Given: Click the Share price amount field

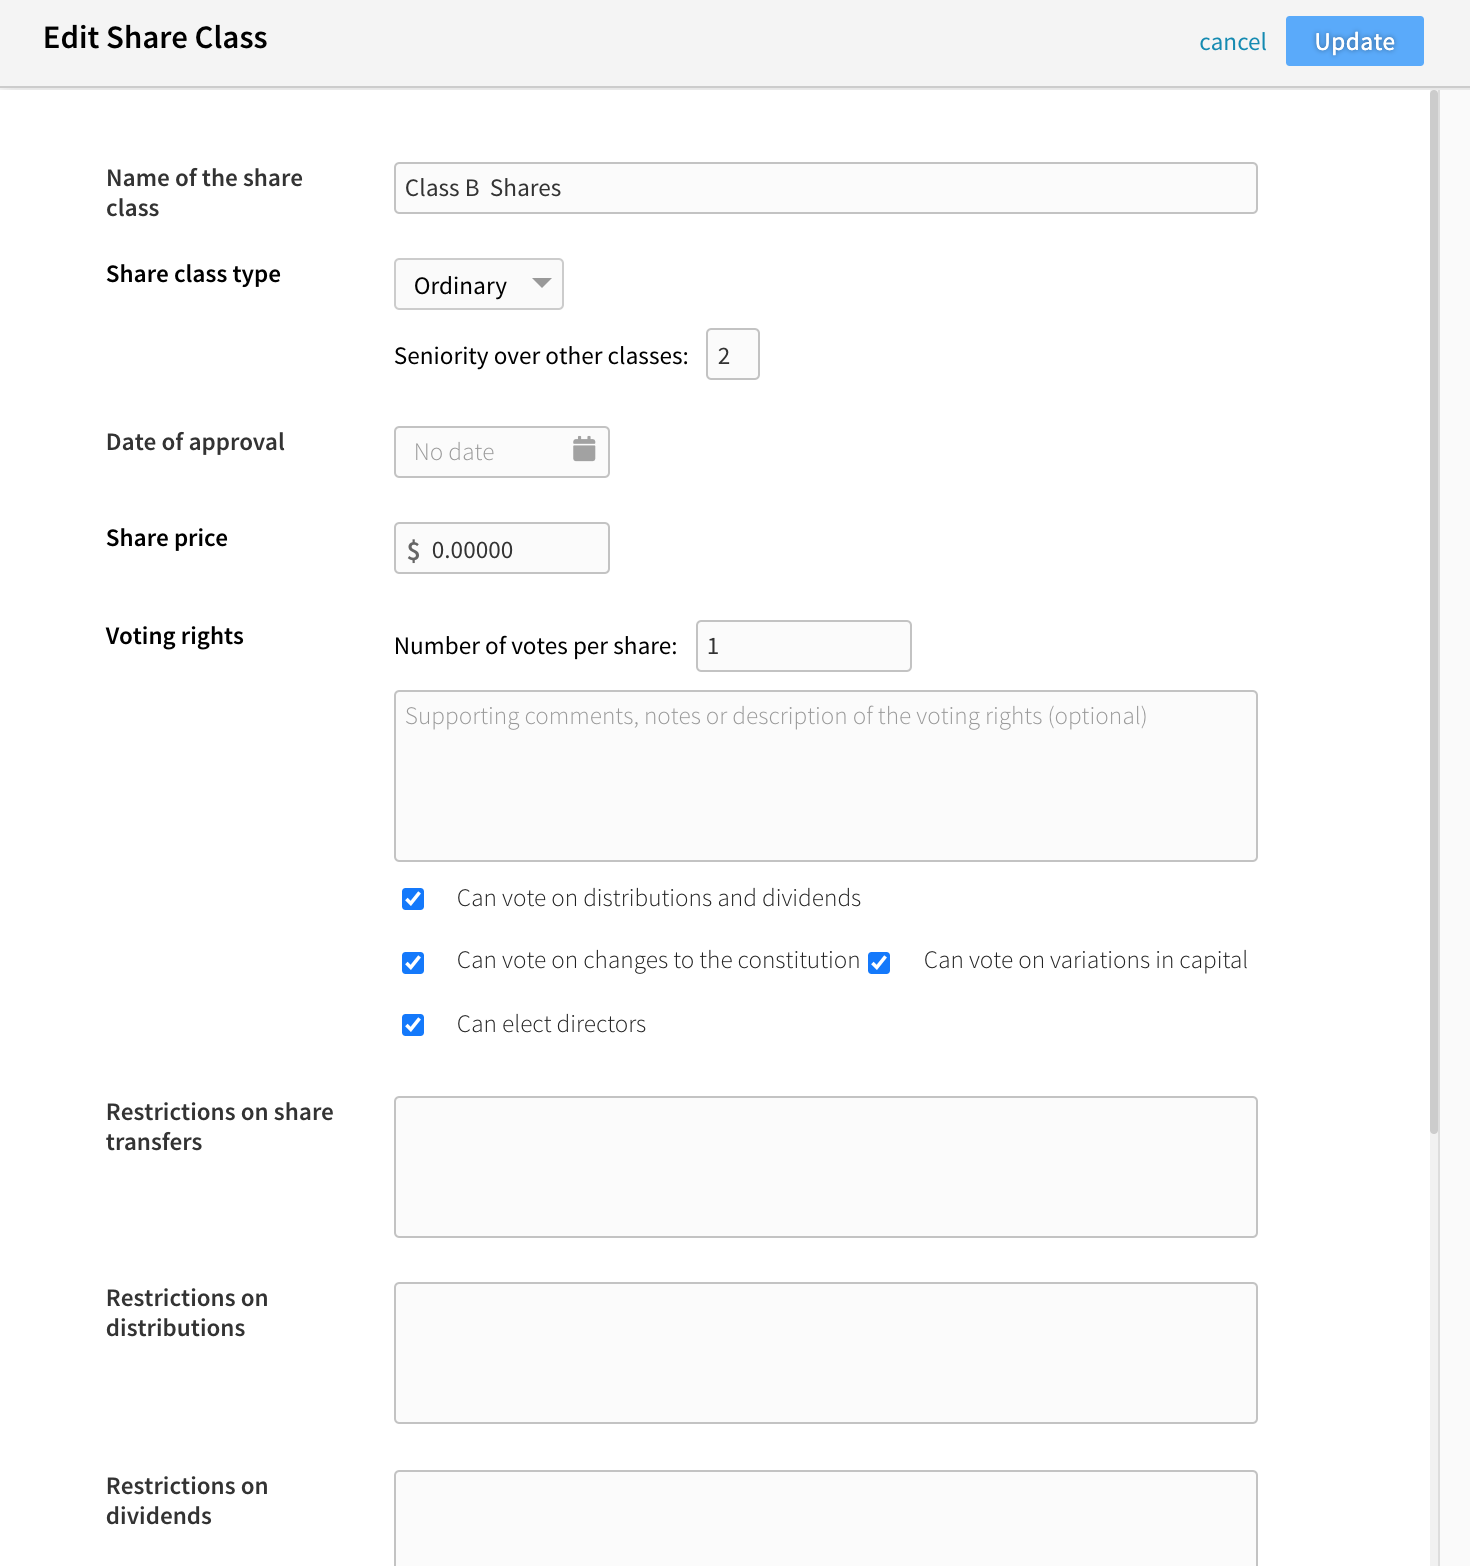Looking at the screenshot, I should click(502, 548).
